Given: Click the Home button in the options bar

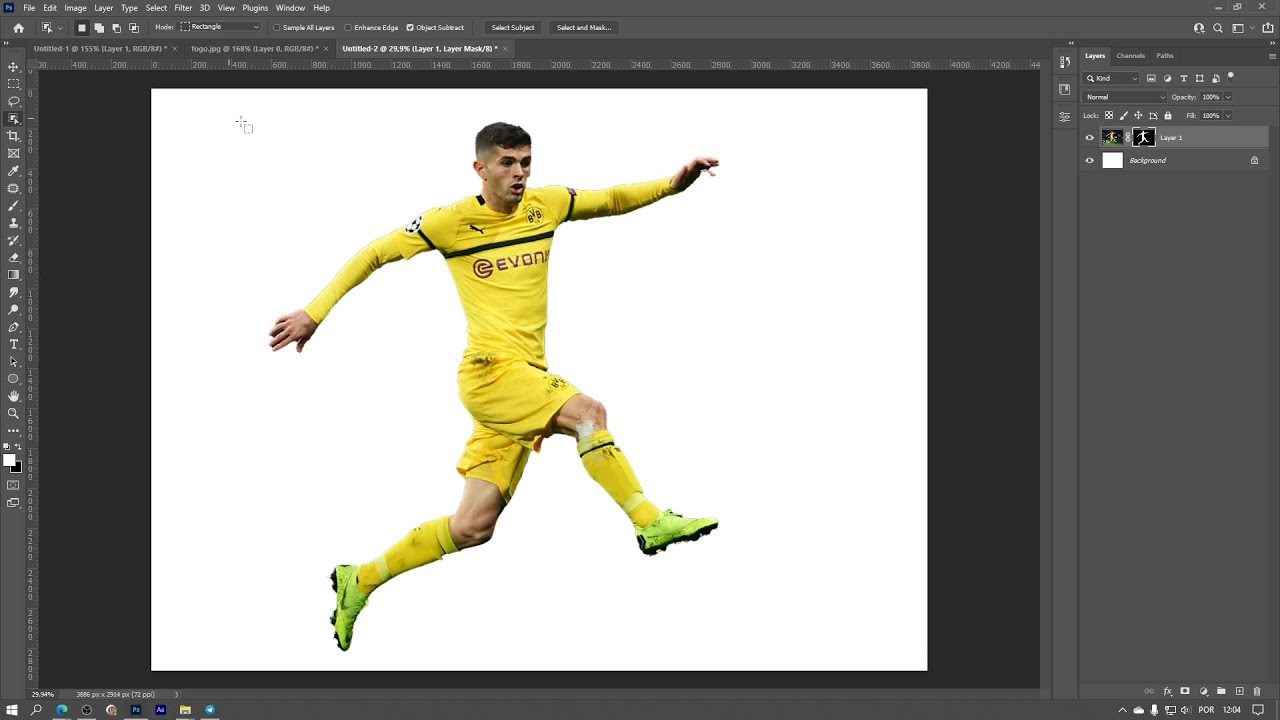Looking at the screenshot, I should click(18, 27).
